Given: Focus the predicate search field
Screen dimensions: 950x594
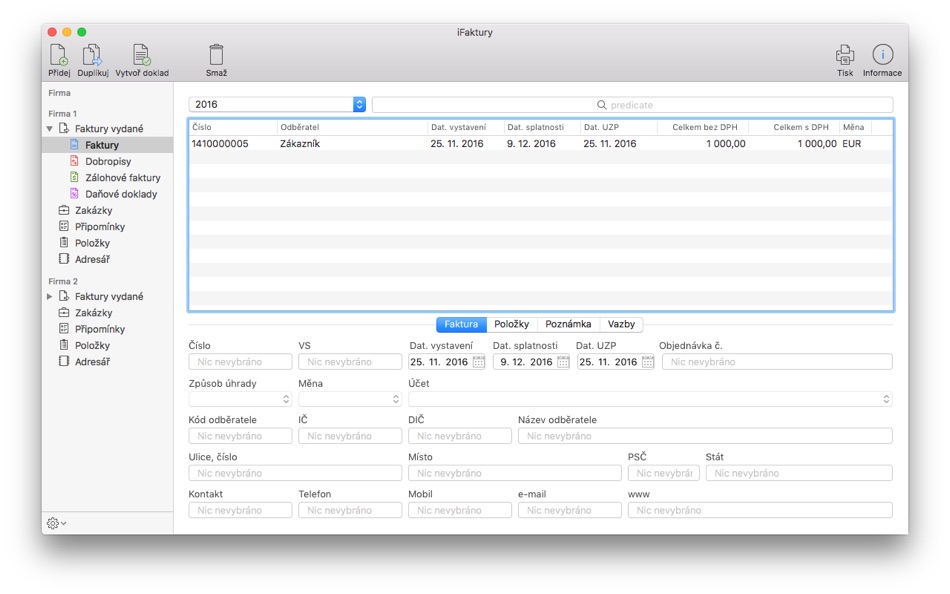Looking at the screenshot, I should 632,104.
